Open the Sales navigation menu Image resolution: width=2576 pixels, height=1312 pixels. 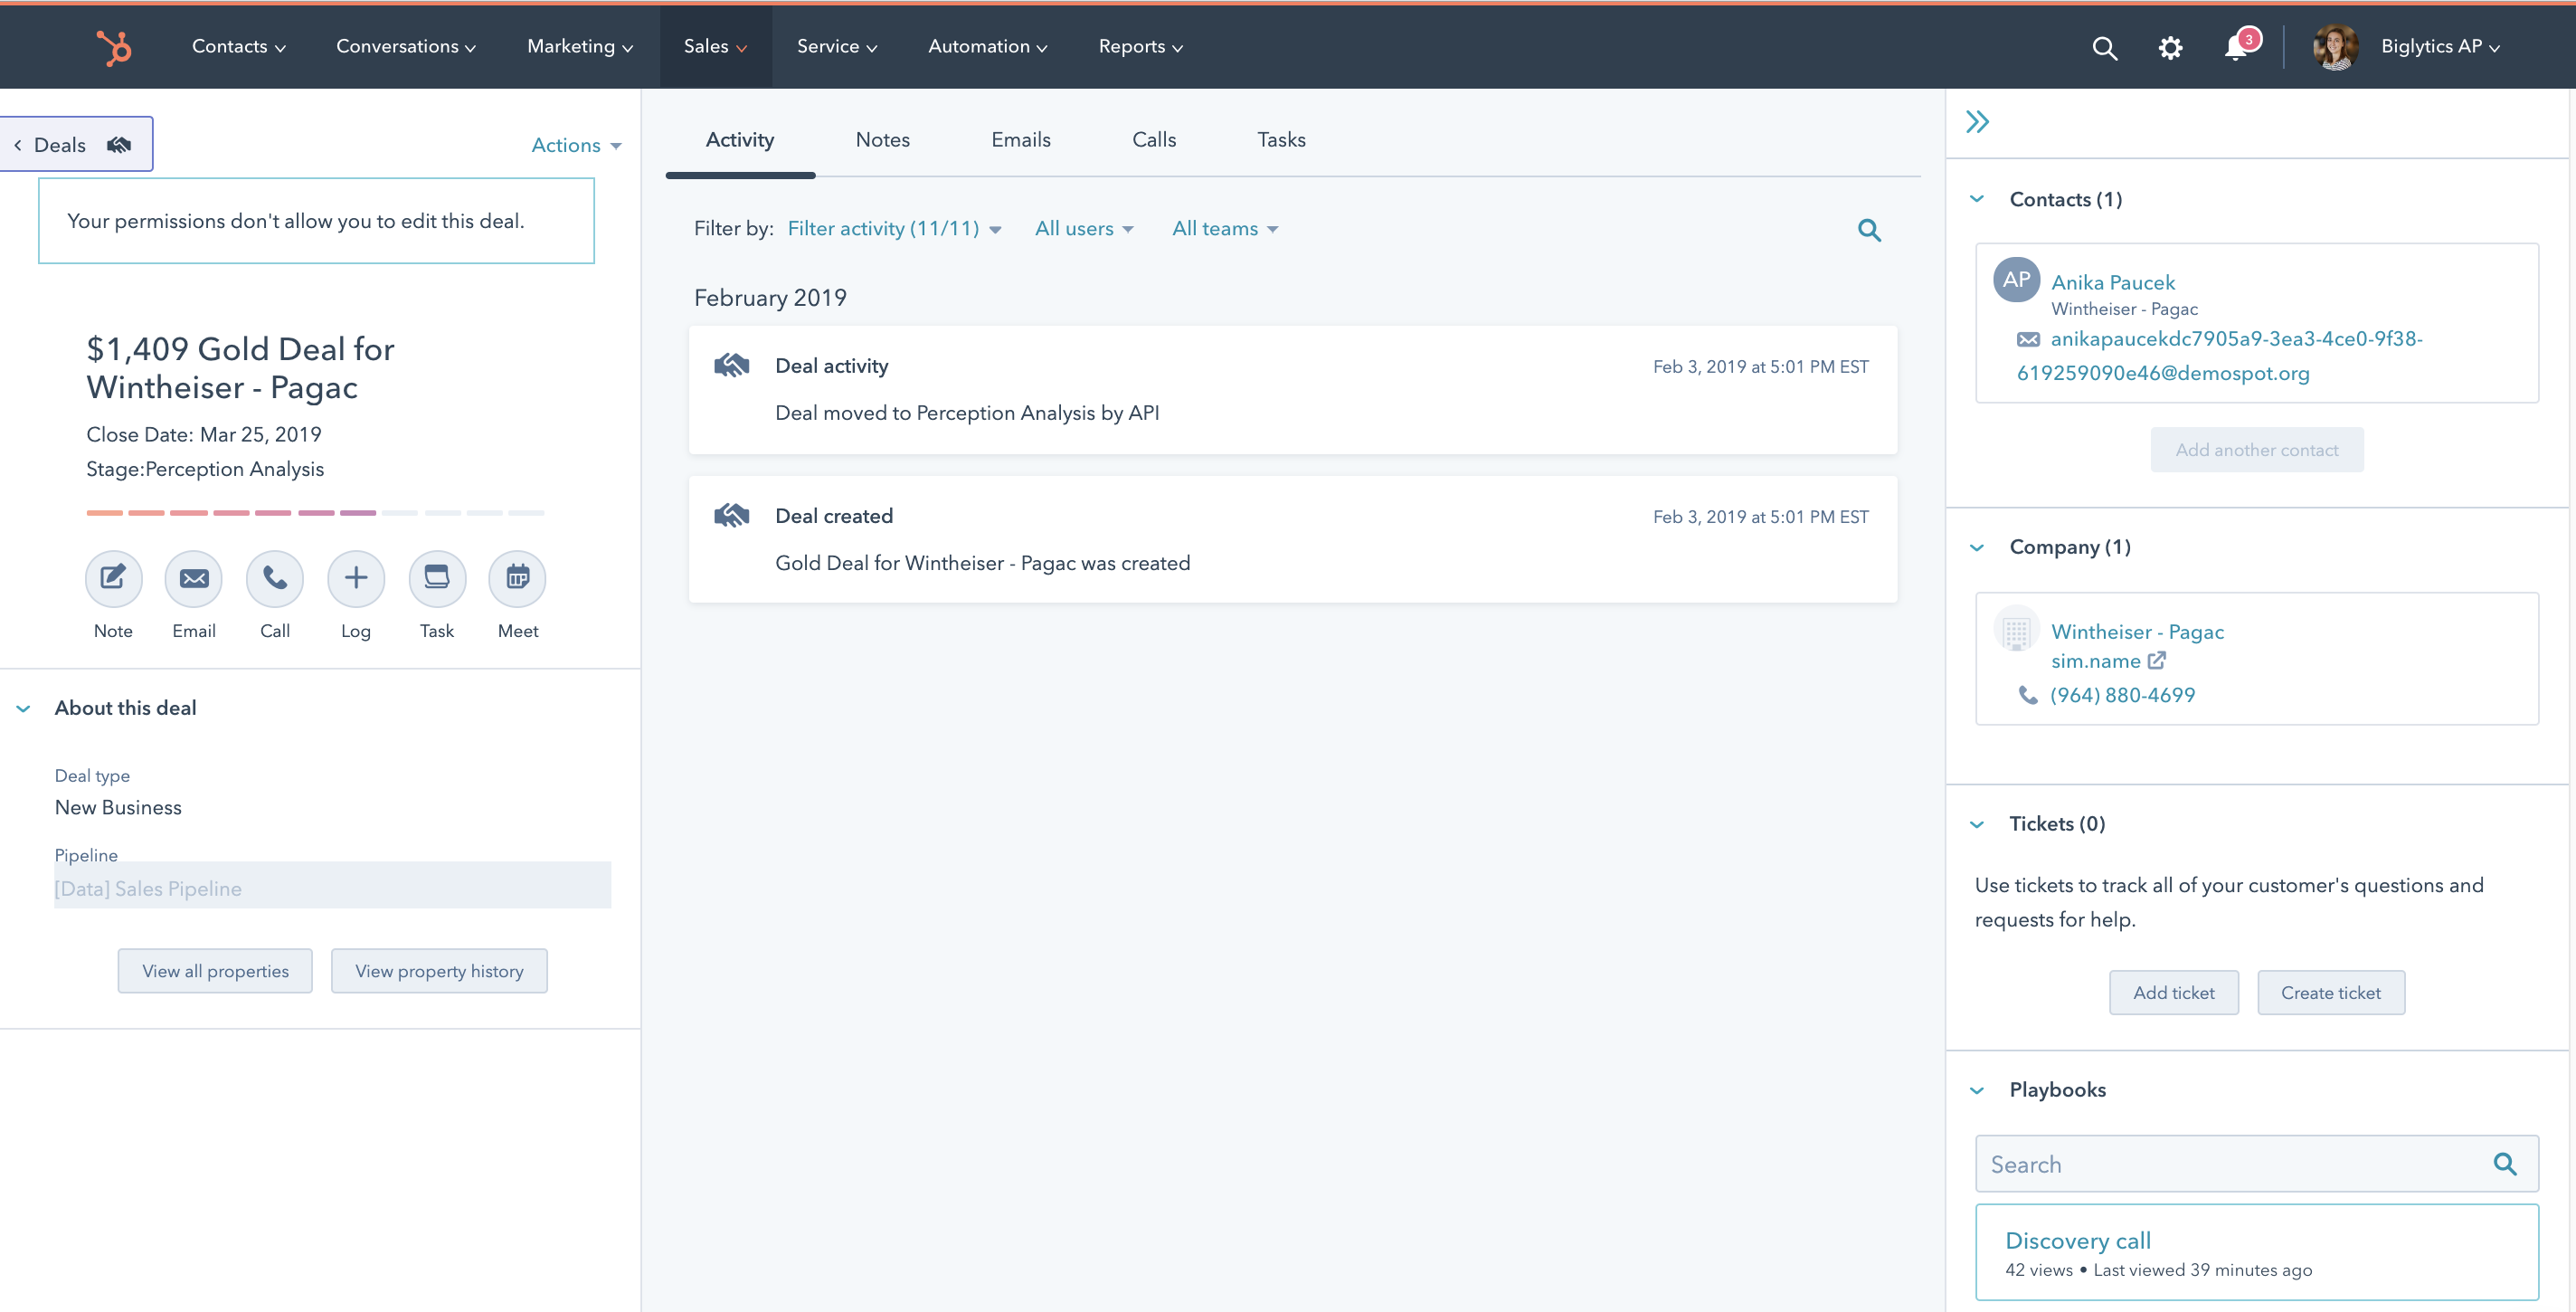tap(715, 47)
